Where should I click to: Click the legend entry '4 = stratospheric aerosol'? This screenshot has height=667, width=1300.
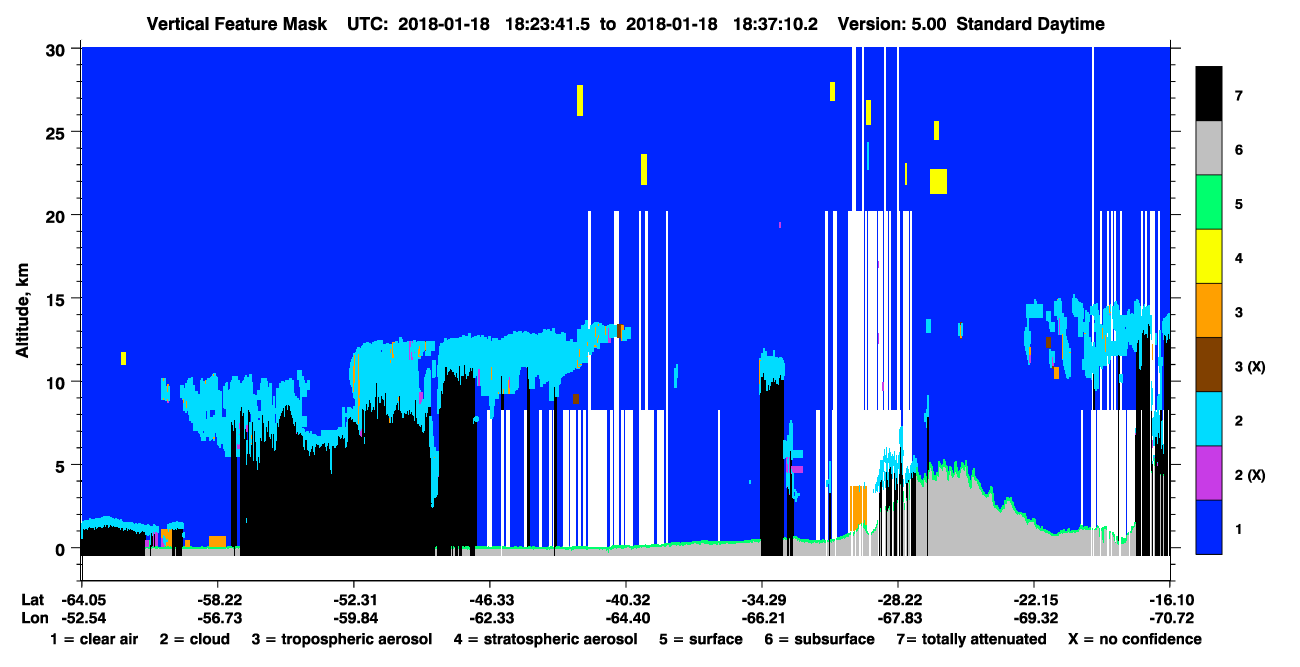(544, 639)
